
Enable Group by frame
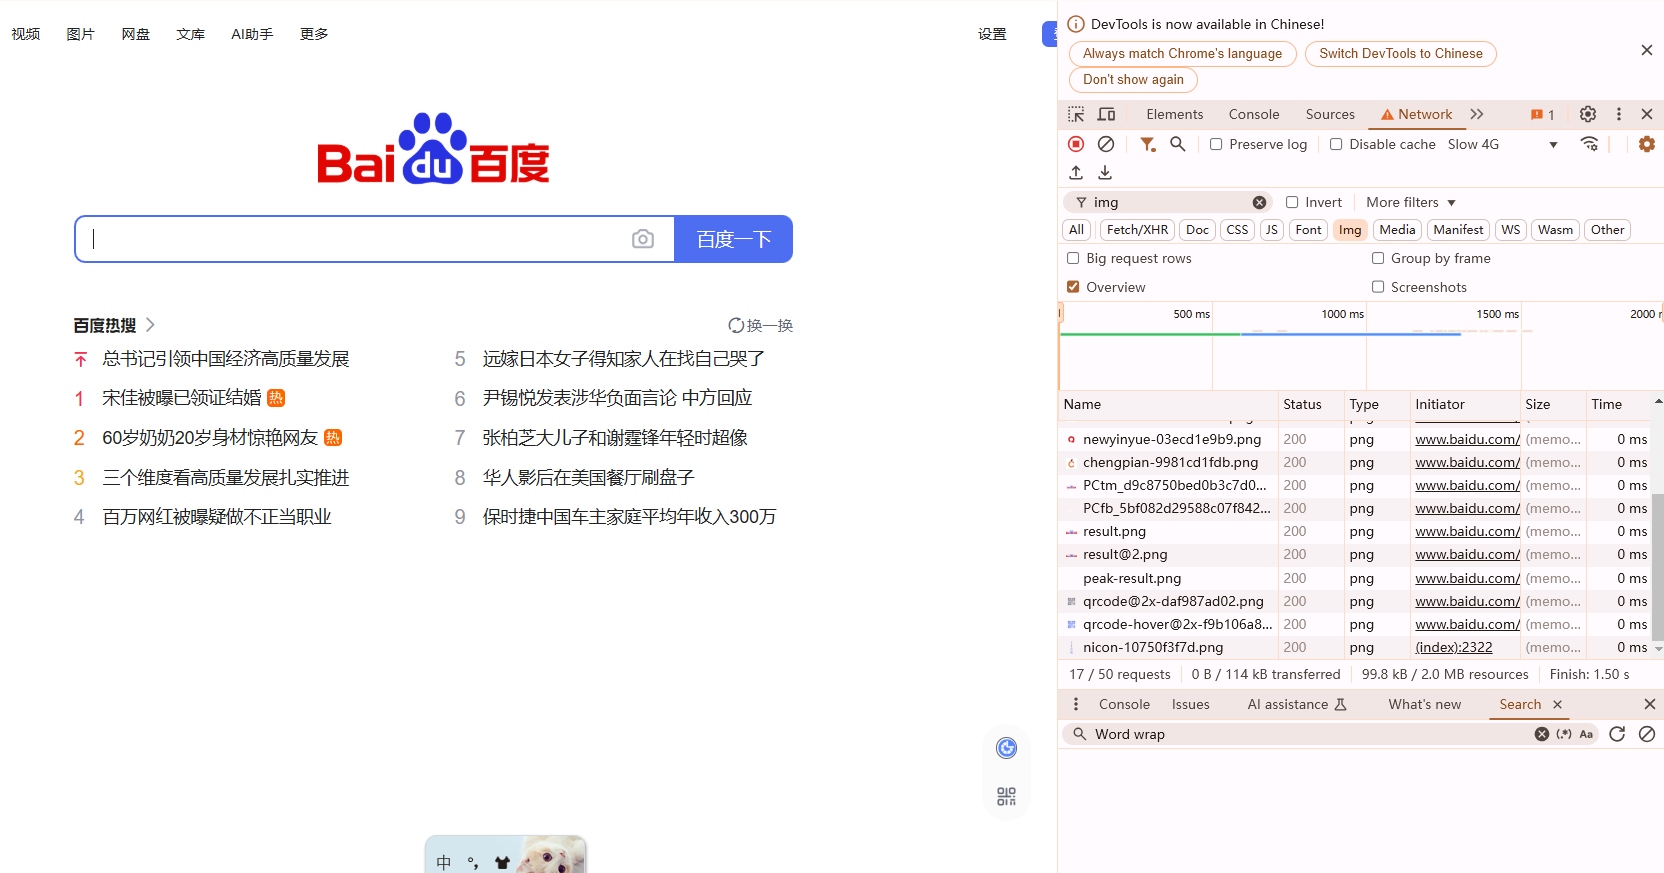1378,258
